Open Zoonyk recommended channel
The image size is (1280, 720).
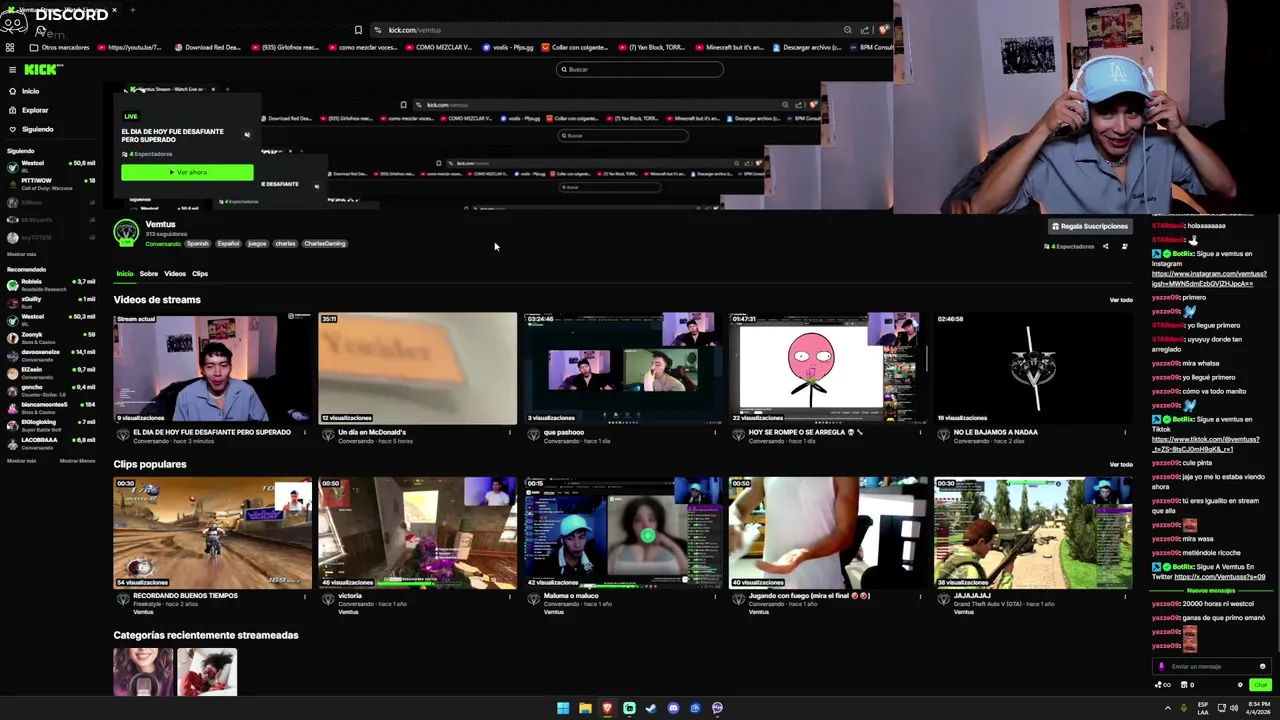pyautogui.click(x=50, y=337)
